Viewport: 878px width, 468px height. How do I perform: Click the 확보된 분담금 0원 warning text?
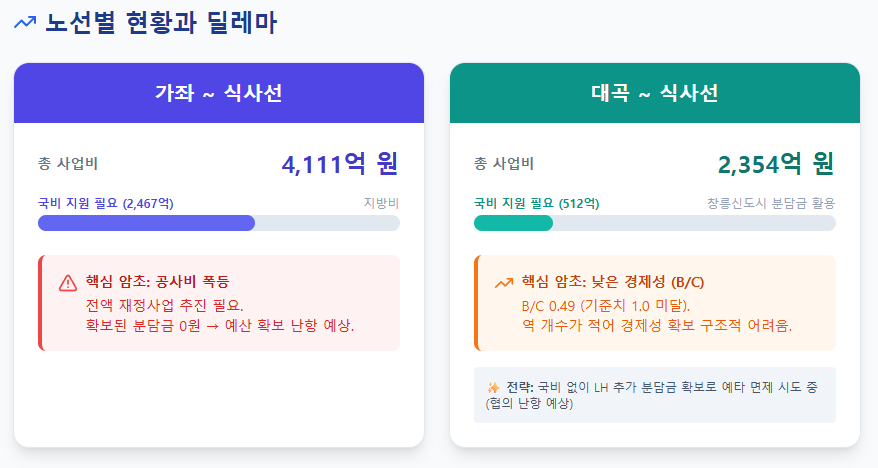(220, 325)
